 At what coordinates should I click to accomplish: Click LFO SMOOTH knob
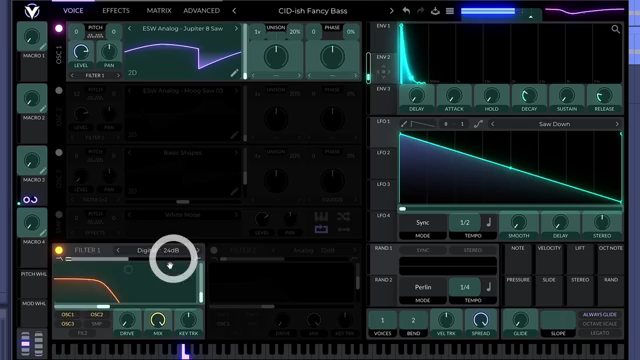pos(519,222)
